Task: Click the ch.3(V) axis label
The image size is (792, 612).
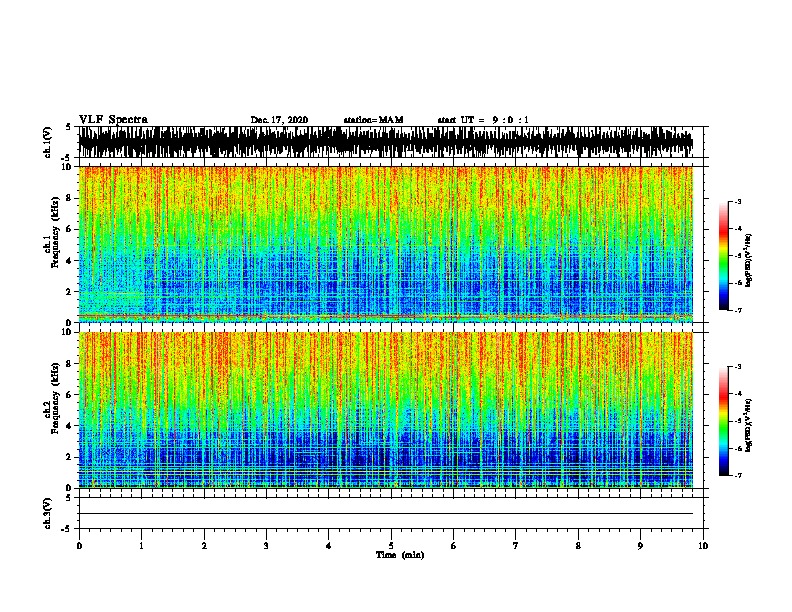Action: tap(47, 513)
